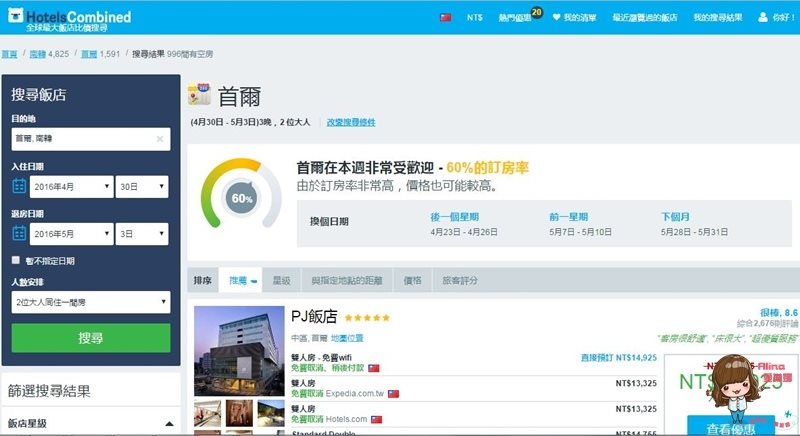
Task: Select the Taiwan flag language icon in header
Action: 445,17
